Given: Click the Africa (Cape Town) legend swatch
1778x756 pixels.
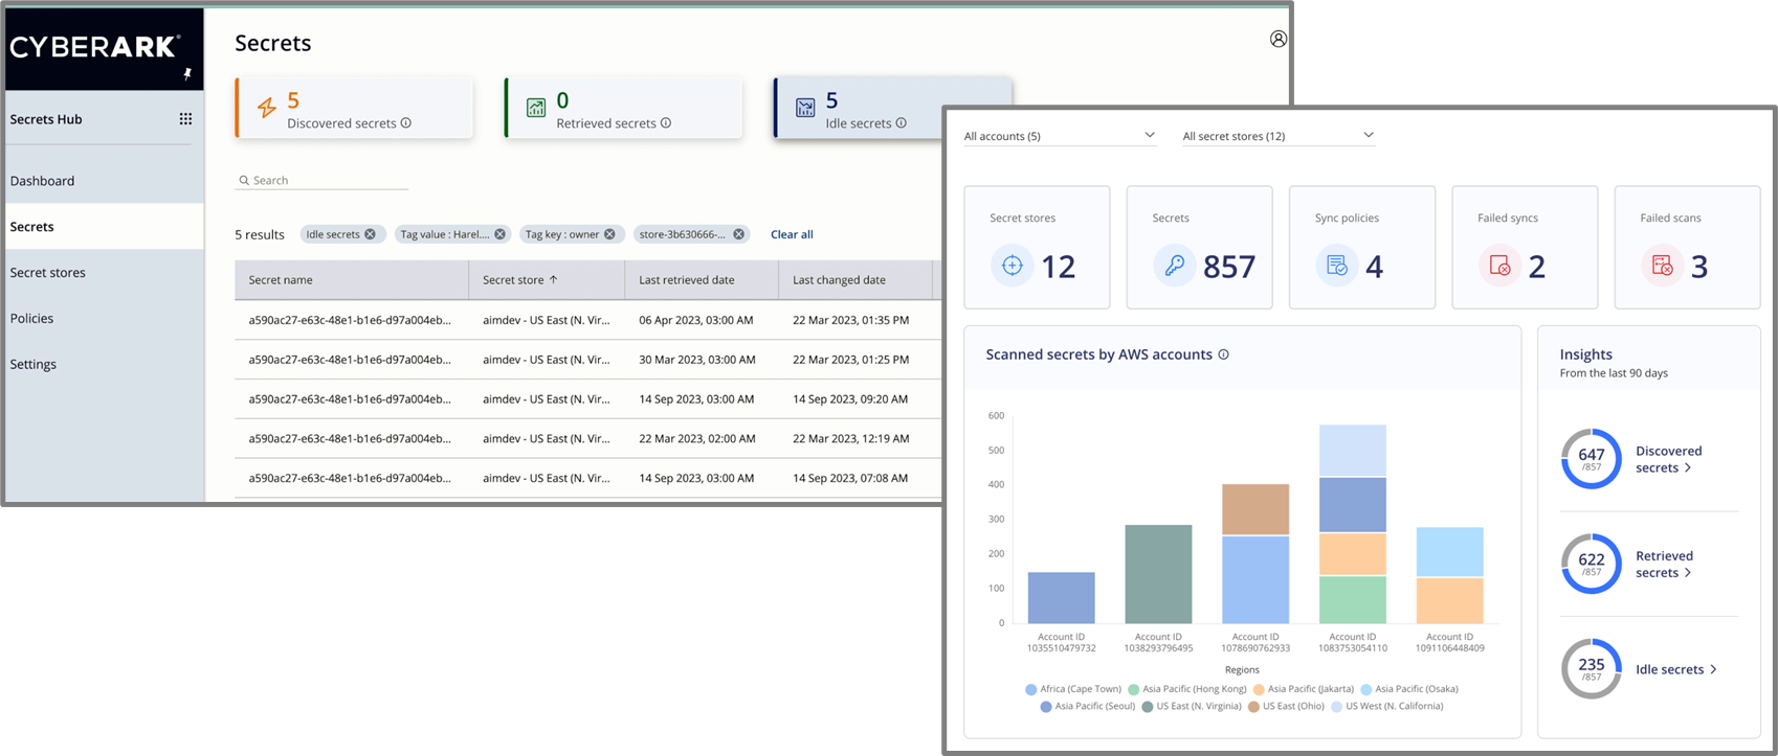Looking at the screenshot, I should (1031, 689).
